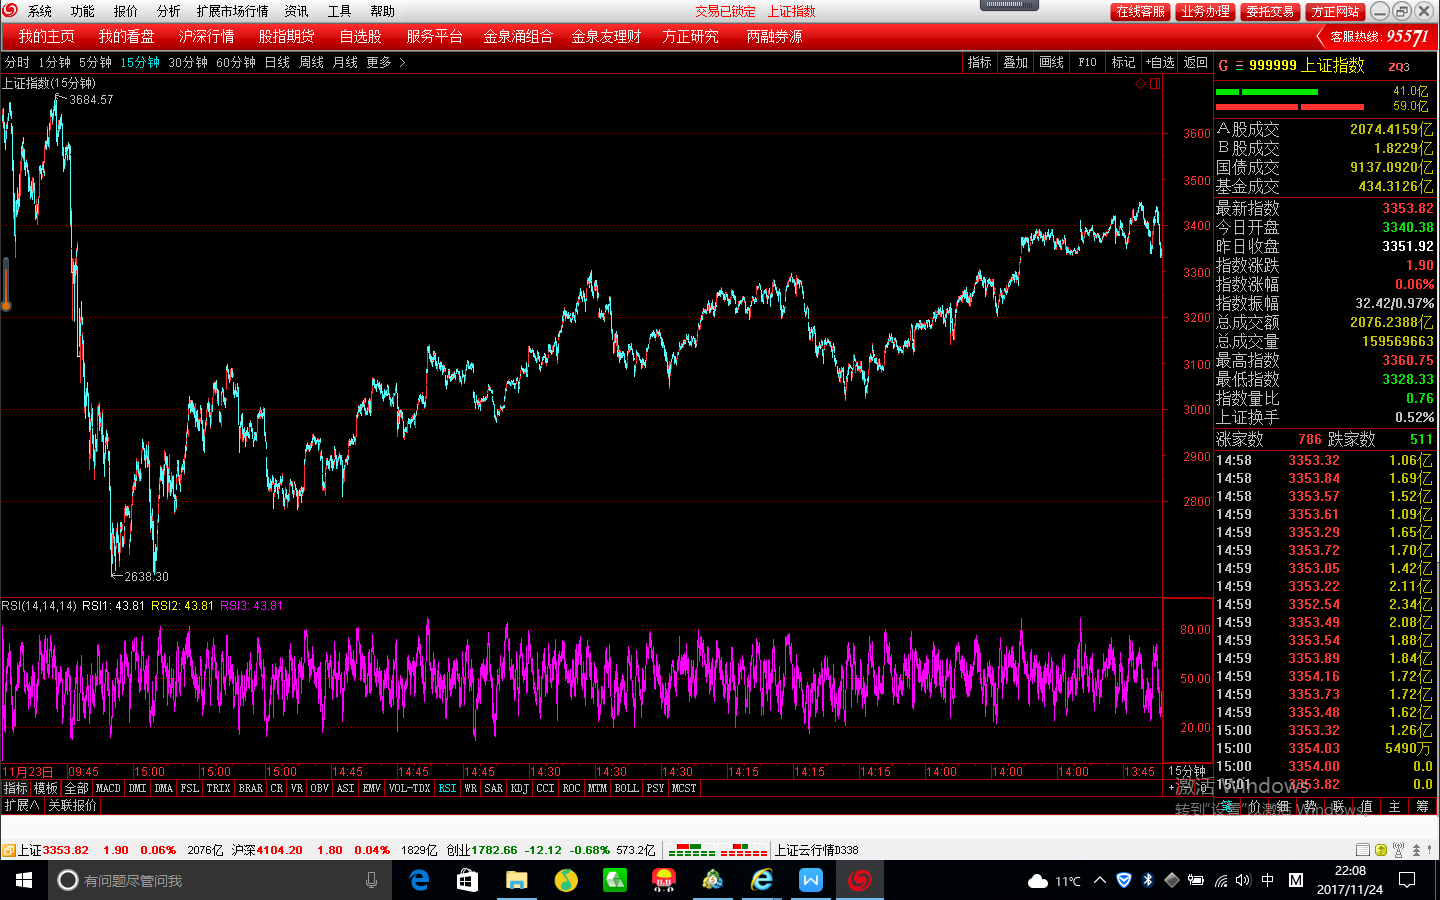This screenshot has height=900, width=1440.
Task: Open the 两融券源 tab
Action: click(774, 37)
